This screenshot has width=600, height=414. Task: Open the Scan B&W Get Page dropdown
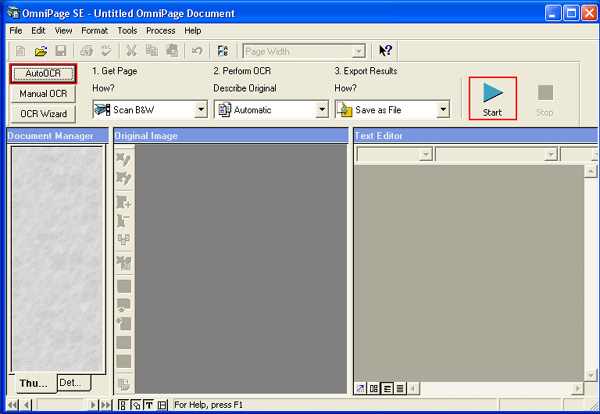point(200,109)
